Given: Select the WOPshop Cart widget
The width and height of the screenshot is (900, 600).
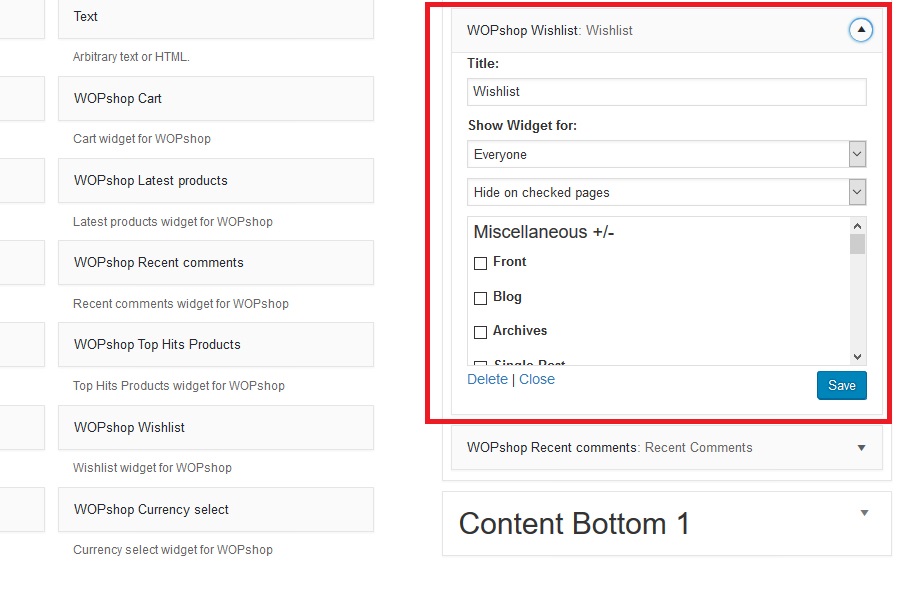Looking at the screenshot, I should pyautogui.click(x=216, y=99).
